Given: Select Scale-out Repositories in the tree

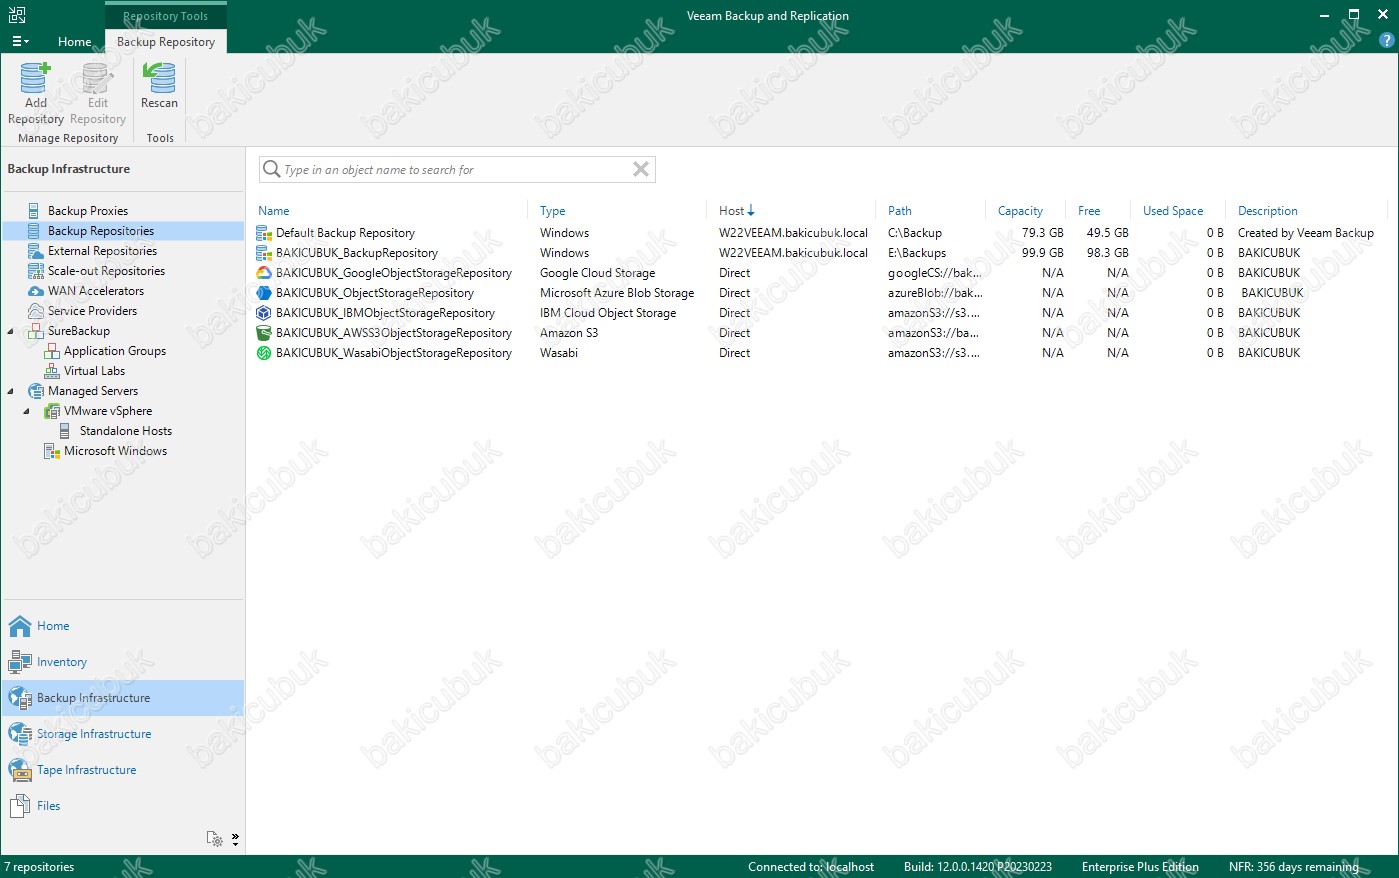Looking at the screenshot, I should pyautogui.click(x=106, y=271).
